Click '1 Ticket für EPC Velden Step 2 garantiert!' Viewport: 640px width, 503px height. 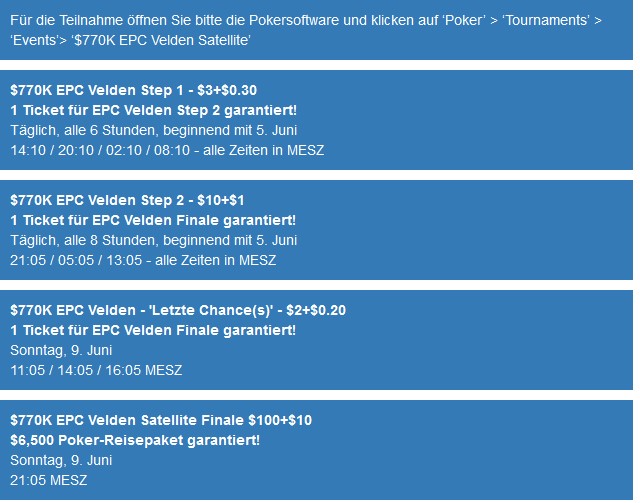click(153, 110)
